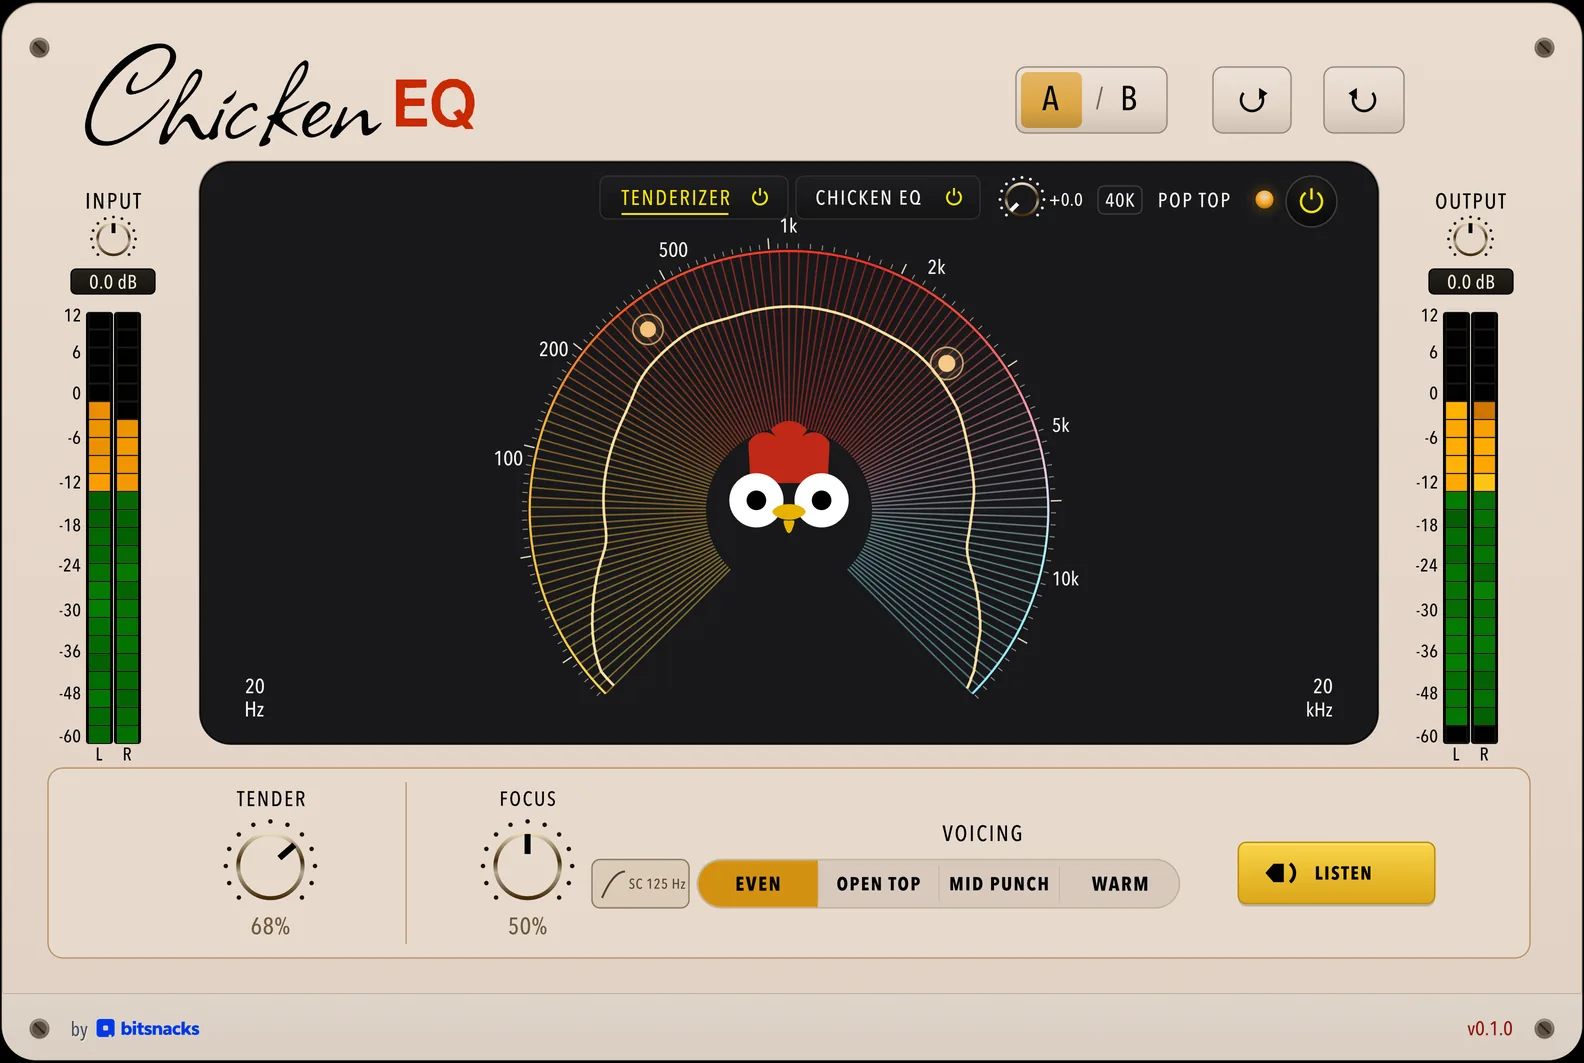
Task: Select the B preset slot
Action: (x=1129, y=99)
